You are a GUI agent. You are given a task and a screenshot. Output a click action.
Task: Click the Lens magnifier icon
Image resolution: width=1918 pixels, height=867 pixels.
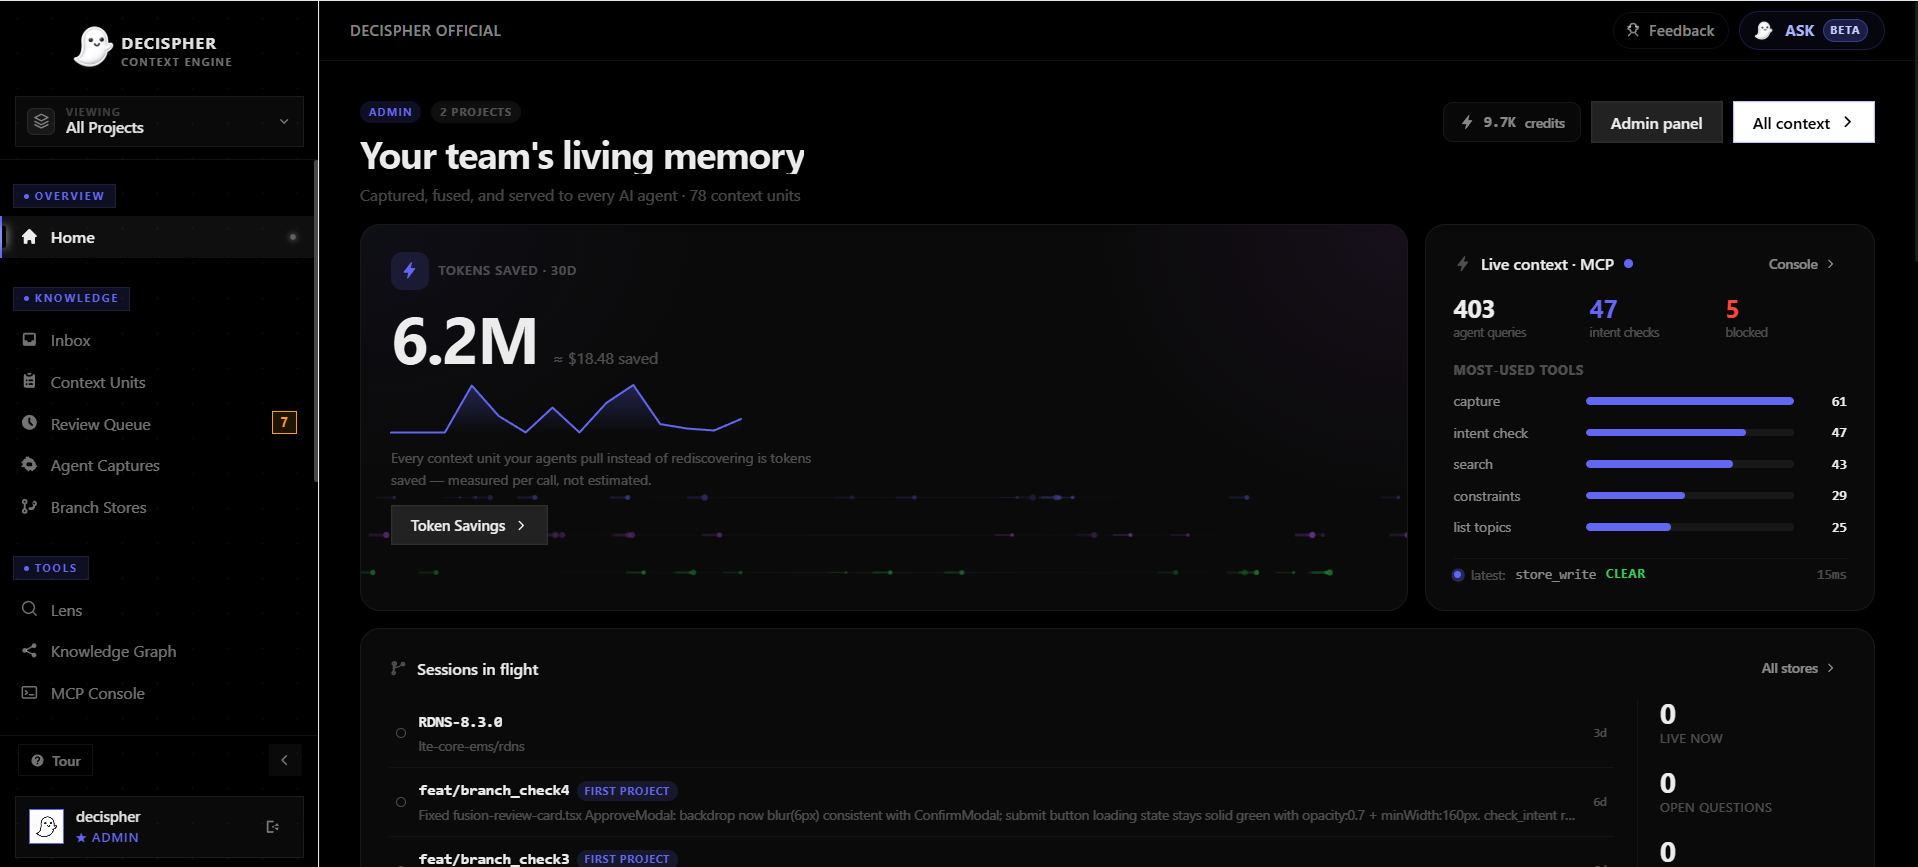(30, 609)
